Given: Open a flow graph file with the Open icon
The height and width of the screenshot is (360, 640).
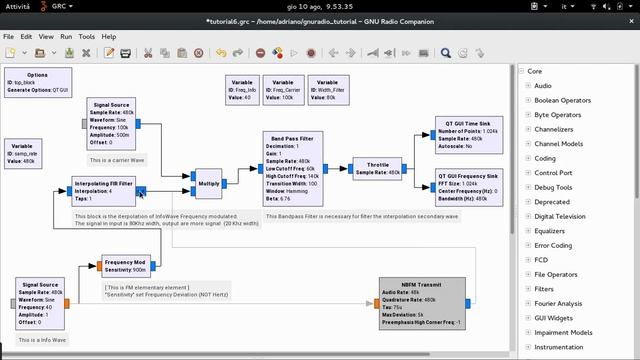Looking at the screenshot, I should [x=40, y=53].
